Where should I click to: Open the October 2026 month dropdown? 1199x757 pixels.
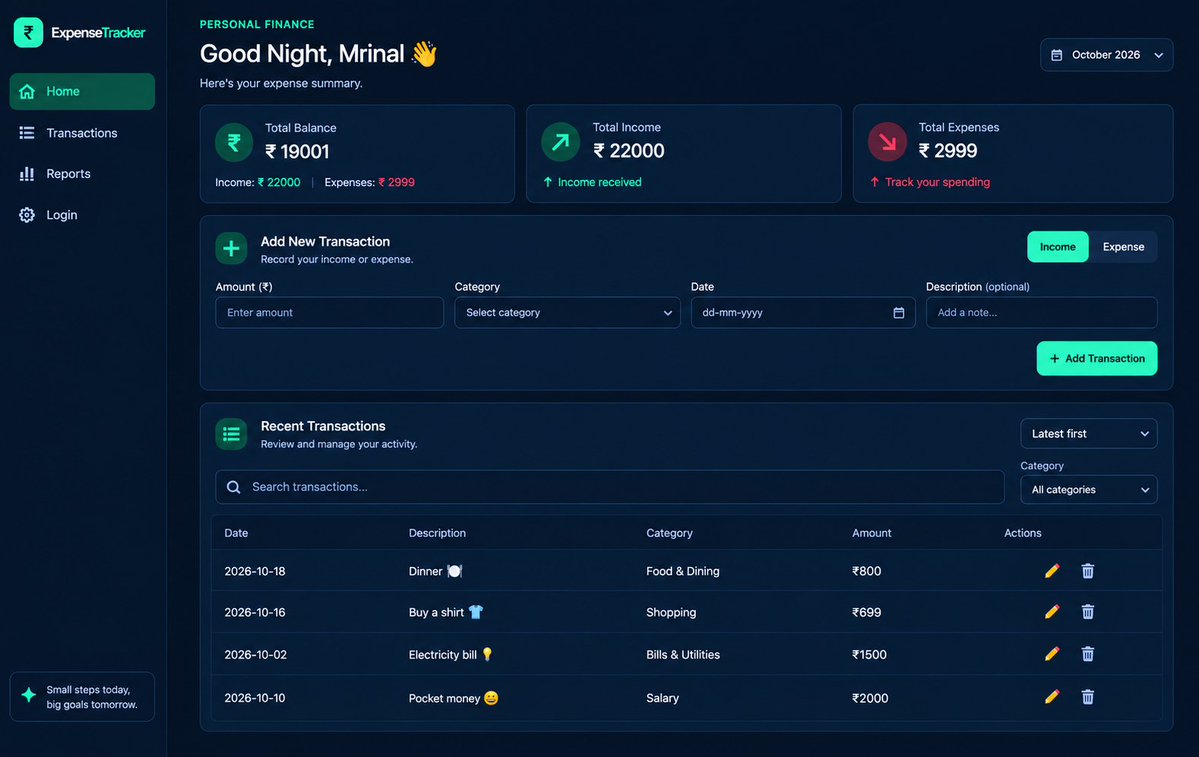click(x=1106, y=55)
